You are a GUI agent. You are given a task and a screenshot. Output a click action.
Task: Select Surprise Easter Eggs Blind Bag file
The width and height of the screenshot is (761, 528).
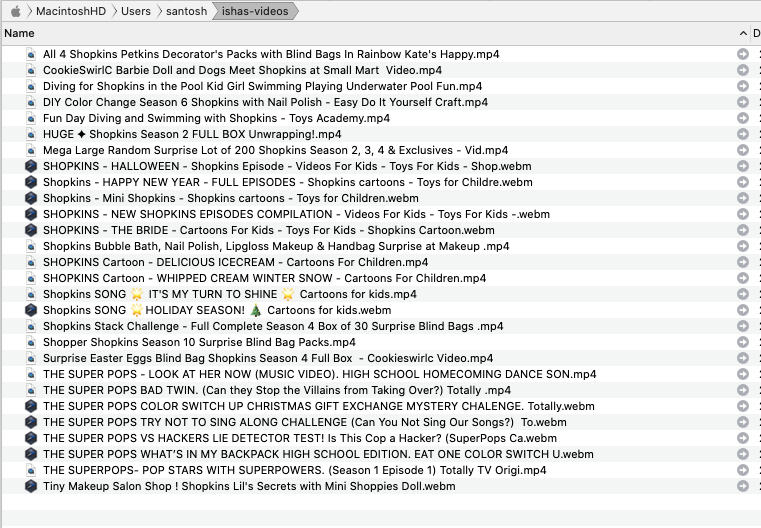pos(268,359)
